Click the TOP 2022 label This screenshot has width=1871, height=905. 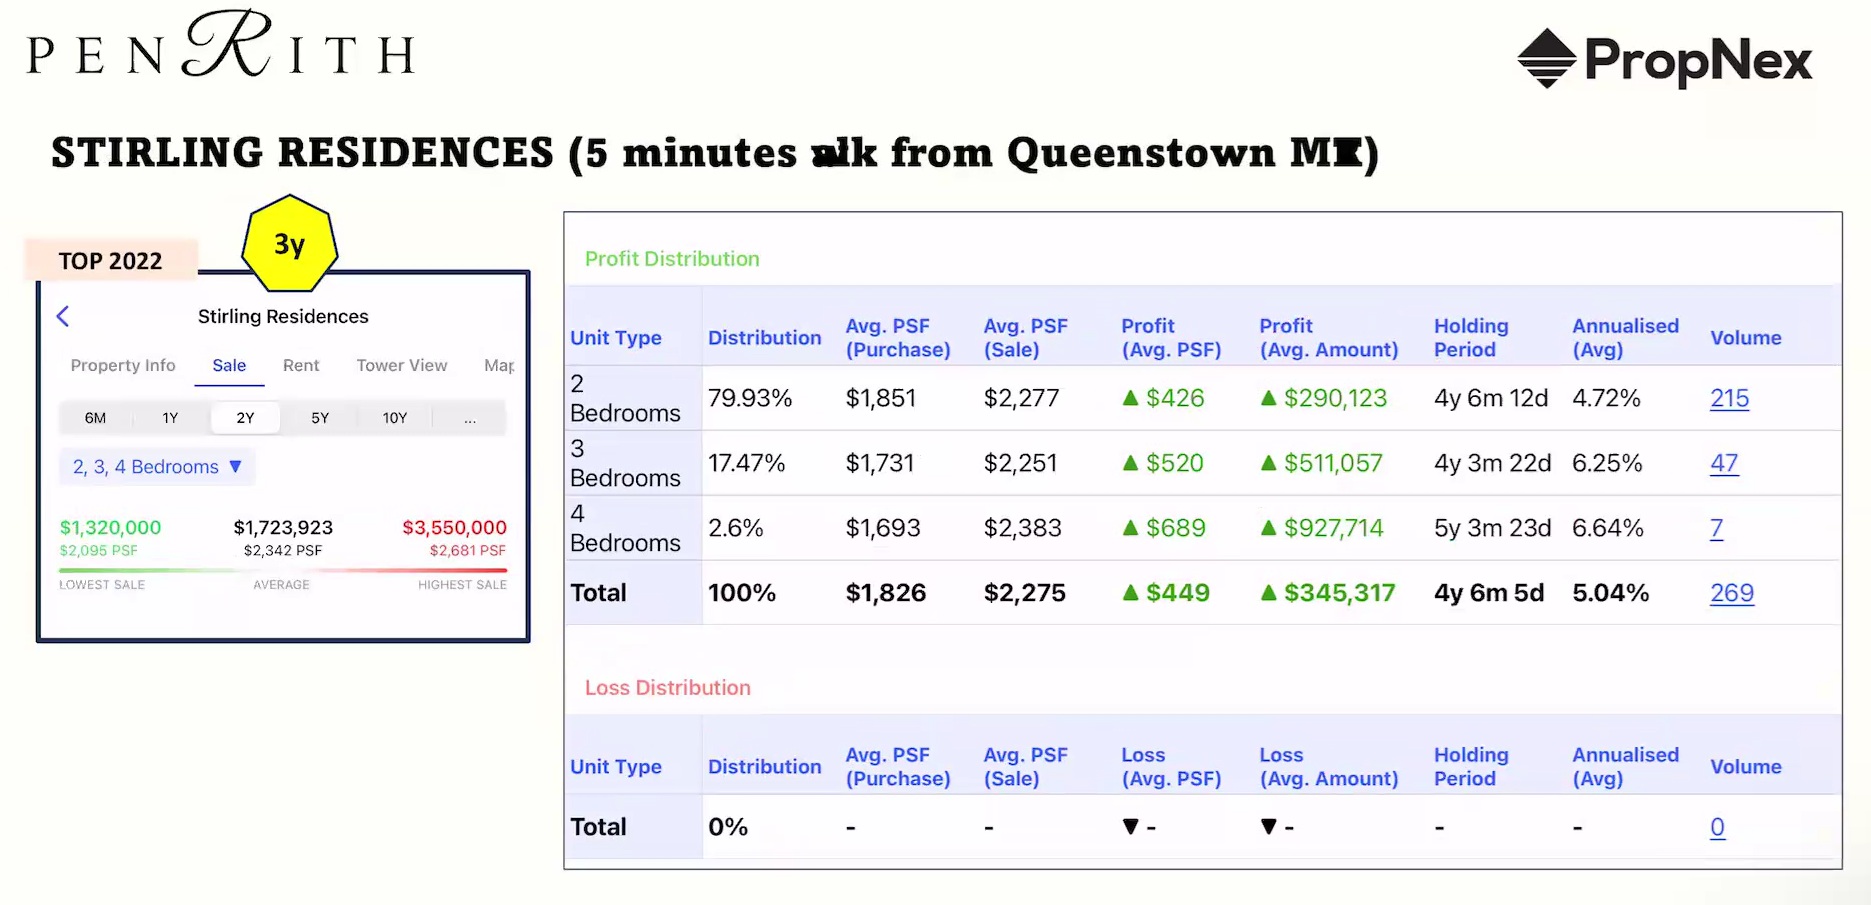tap(110, 261)
